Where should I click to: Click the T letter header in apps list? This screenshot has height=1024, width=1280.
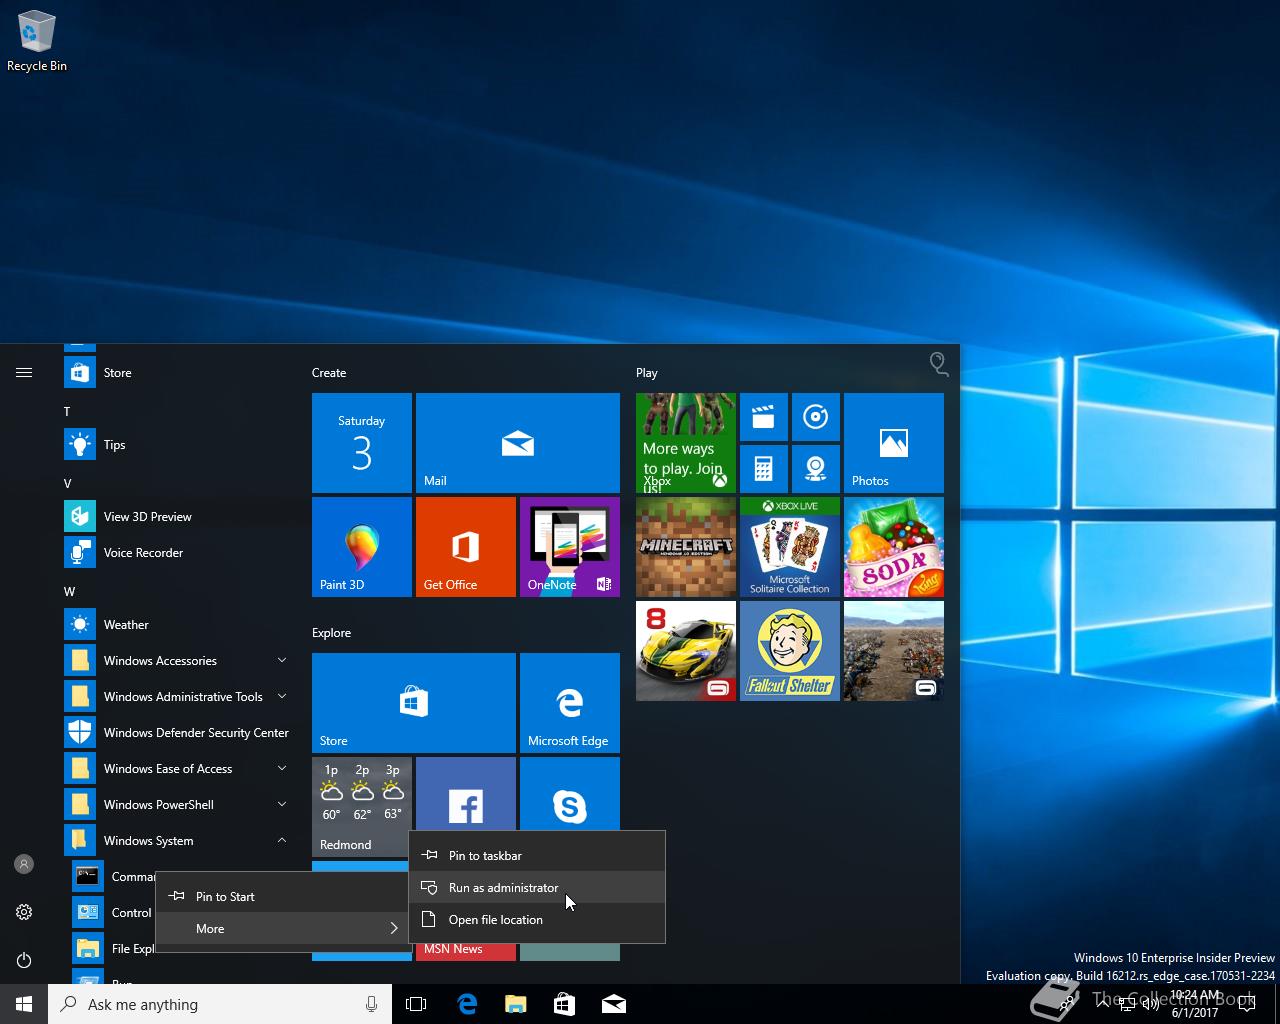click(67, 412)
